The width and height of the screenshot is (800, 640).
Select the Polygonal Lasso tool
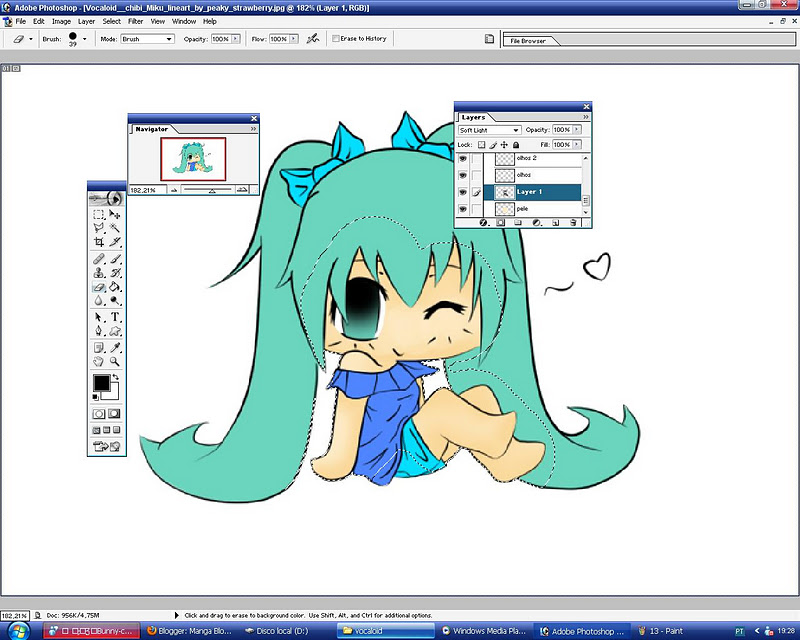[x=98, y=228]
